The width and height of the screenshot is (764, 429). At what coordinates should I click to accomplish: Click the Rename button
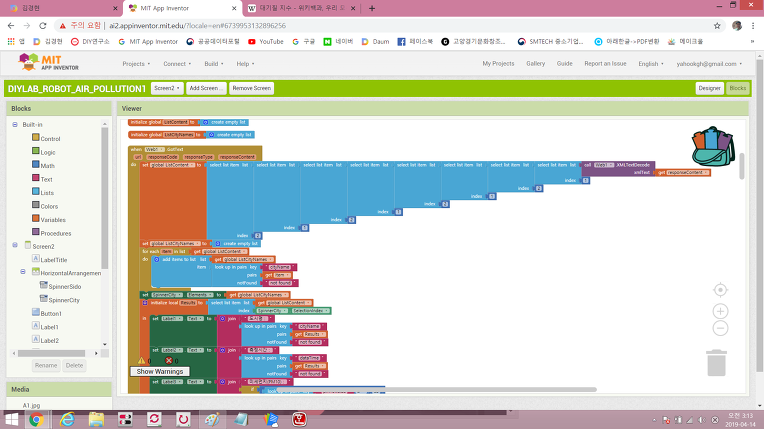pos(46,366)
